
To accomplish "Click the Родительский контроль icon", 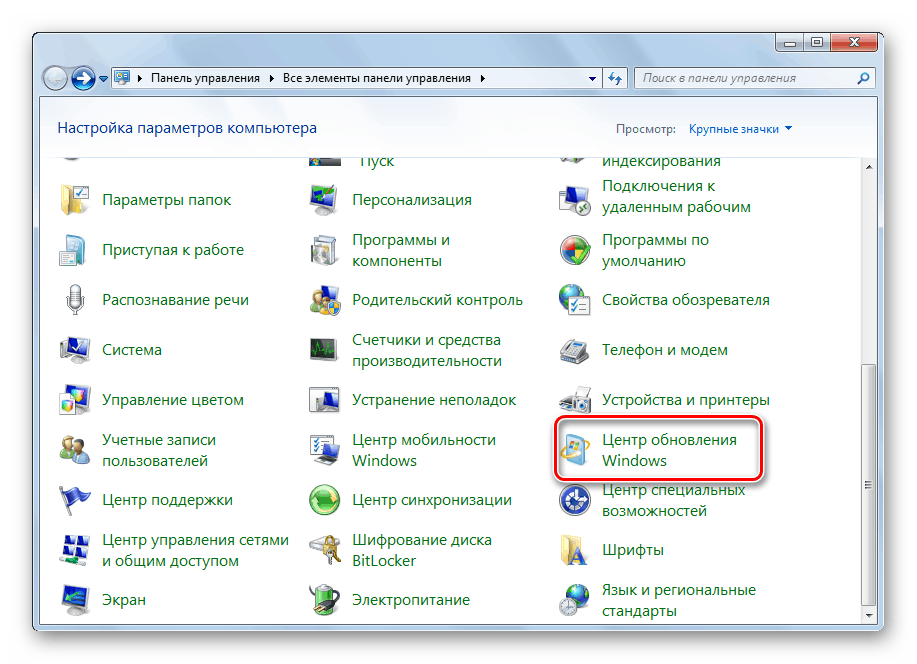I will pyautogui.click(x=325, y=300).
